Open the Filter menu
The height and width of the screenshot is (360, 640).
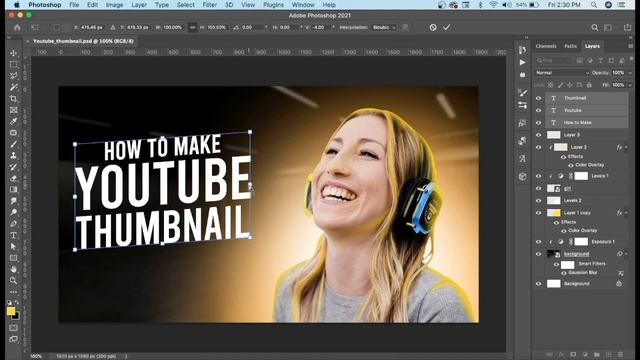point(209,5)
